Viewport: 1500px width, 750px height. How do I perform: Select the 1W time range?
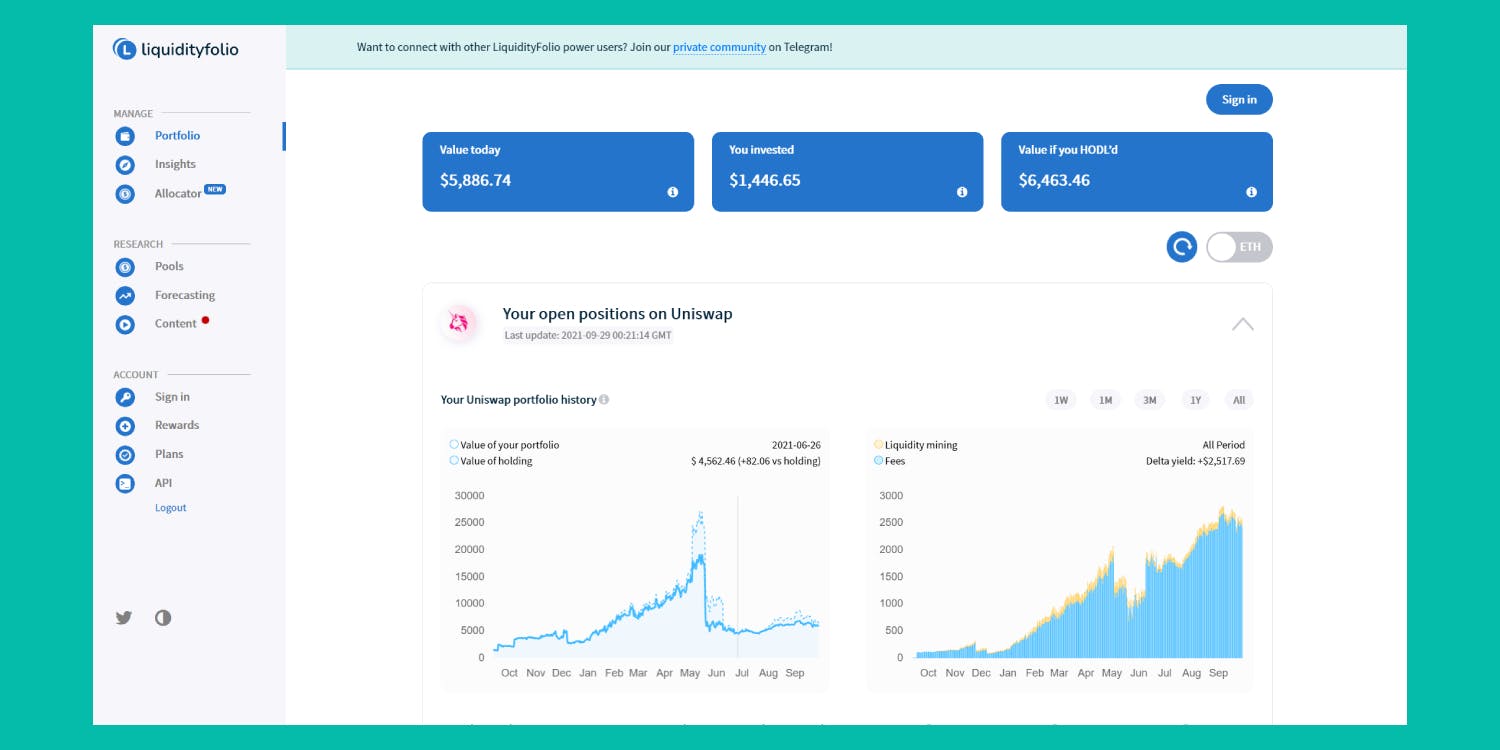pyautogui.click(x=1061, y=400)
